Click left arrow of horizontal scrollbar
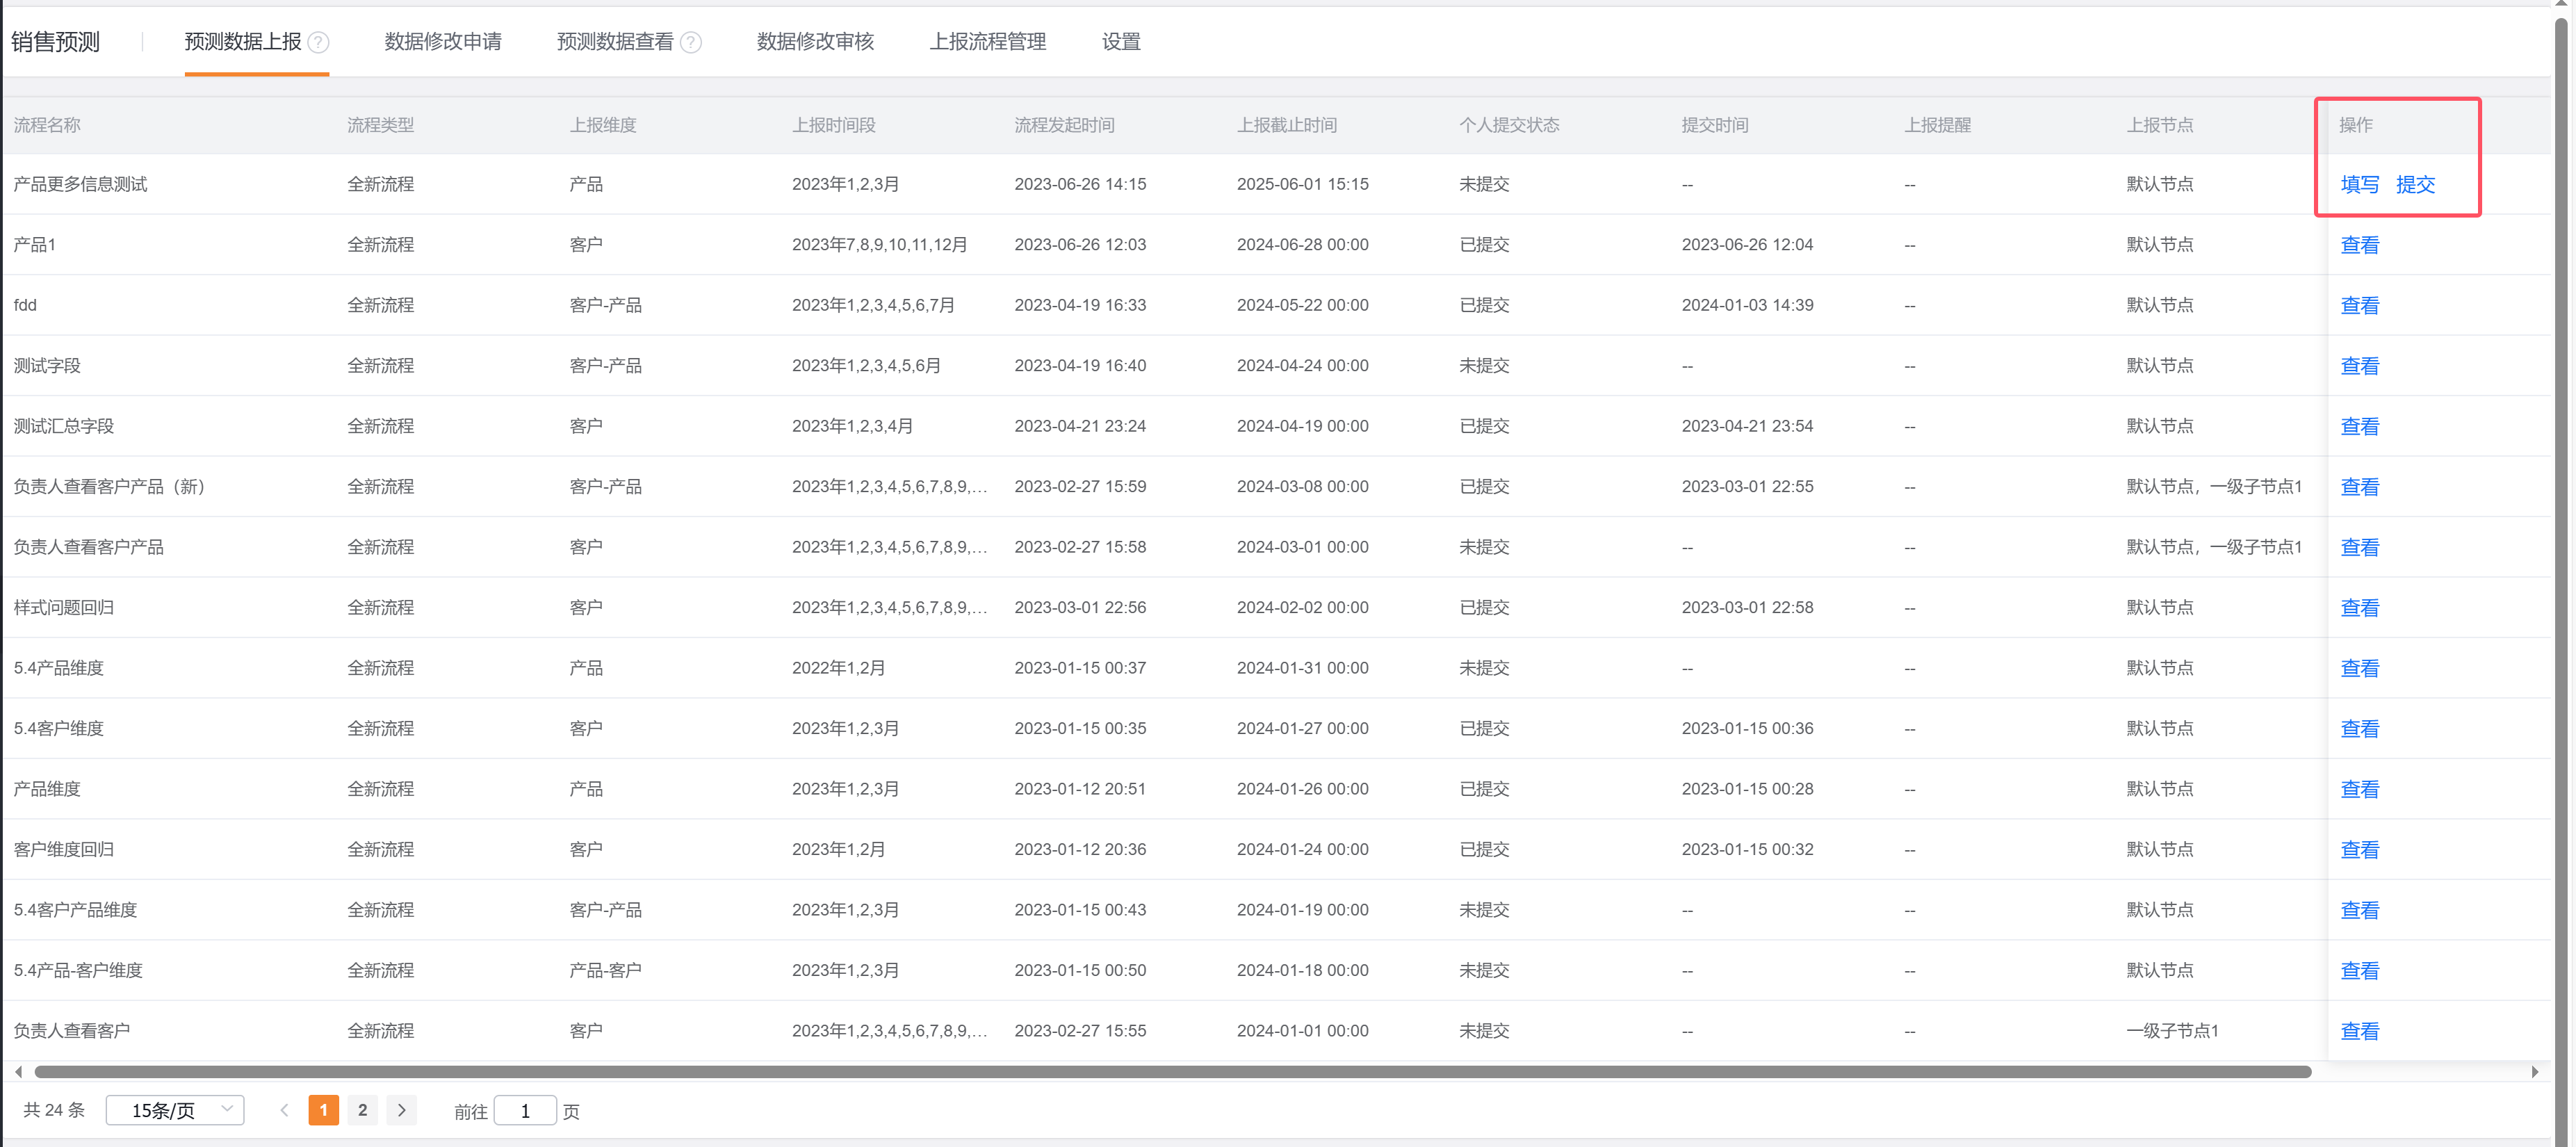The width and height of the screenshot is (2576, 1147). coord(18,1071)
